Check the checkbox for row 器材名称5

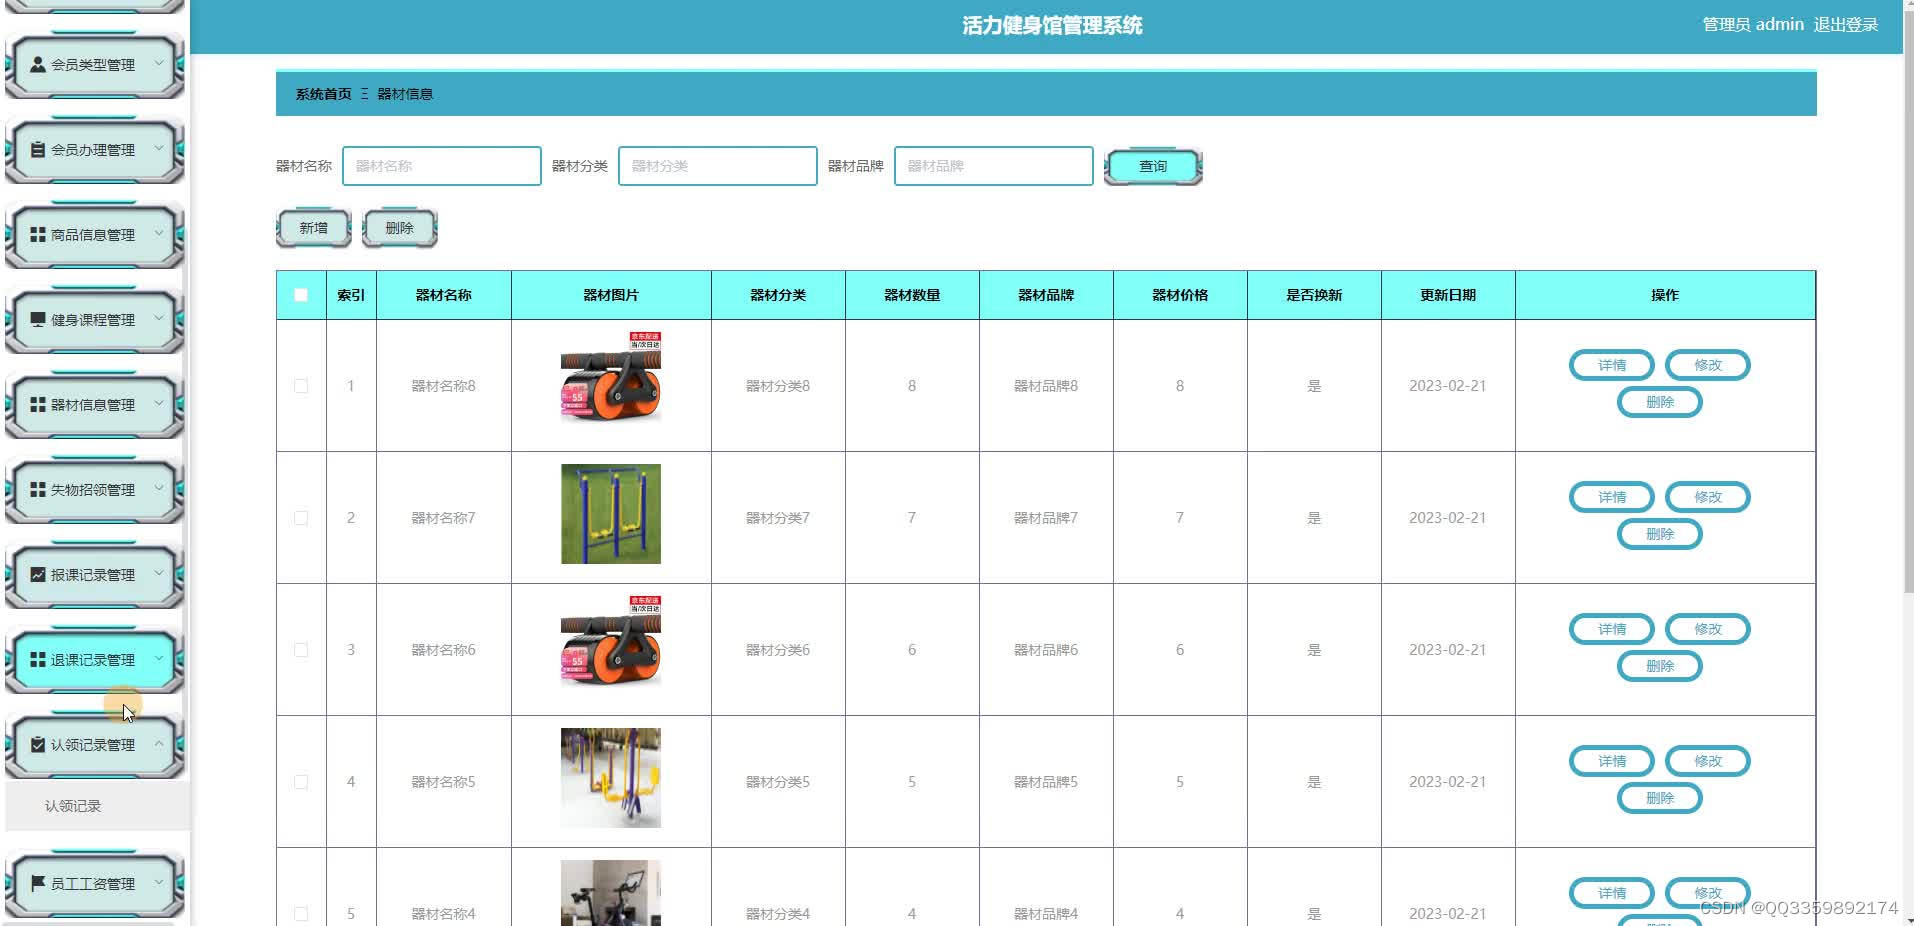point(301,782)
